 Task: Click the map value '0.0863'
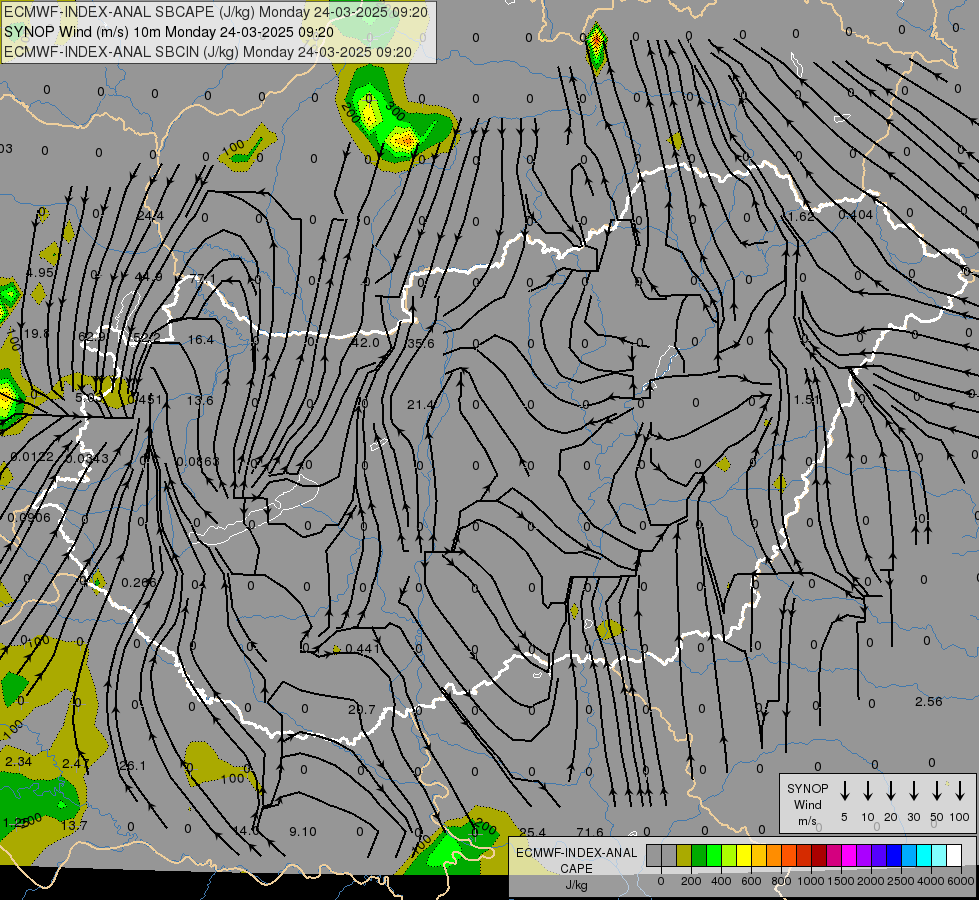(197, 462)
